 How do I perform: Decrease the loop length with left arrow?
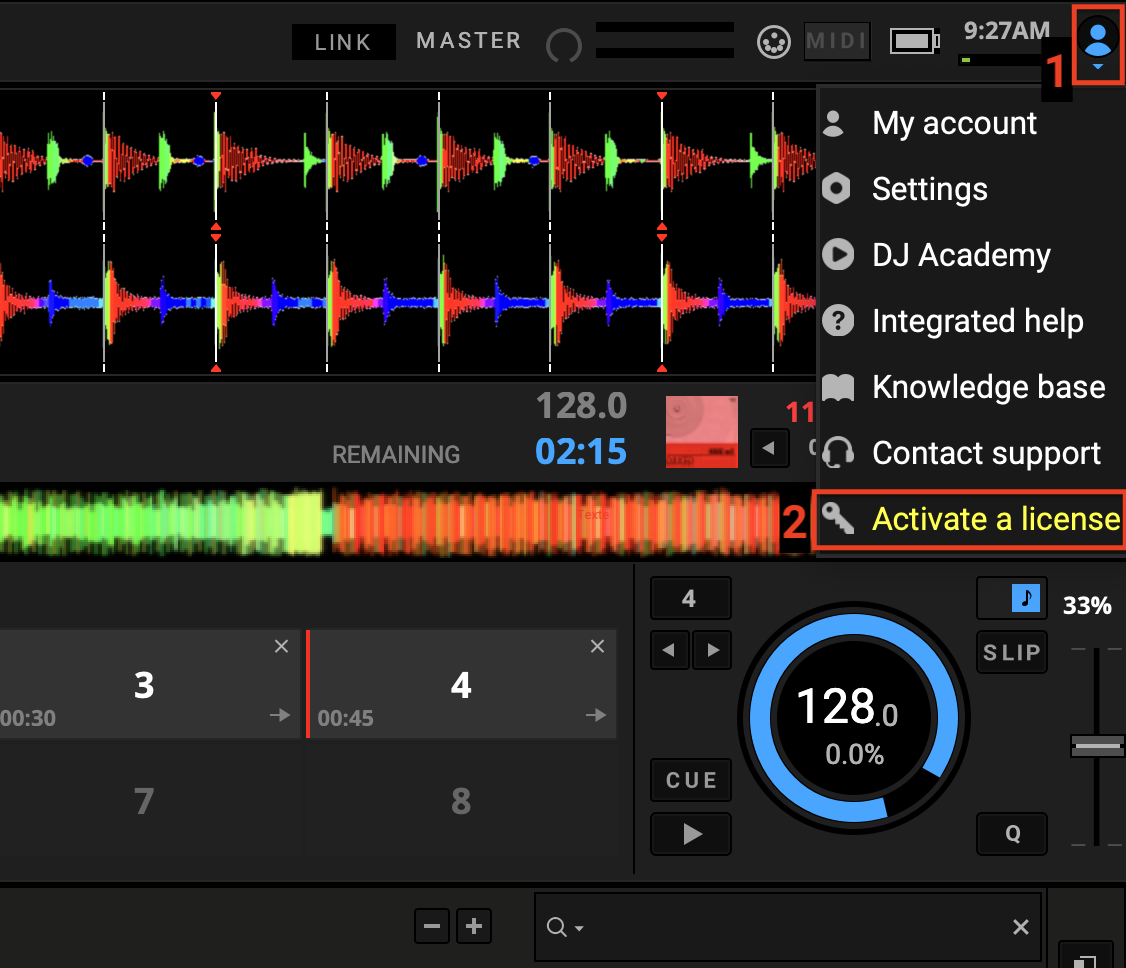click(x=669, y=650)
